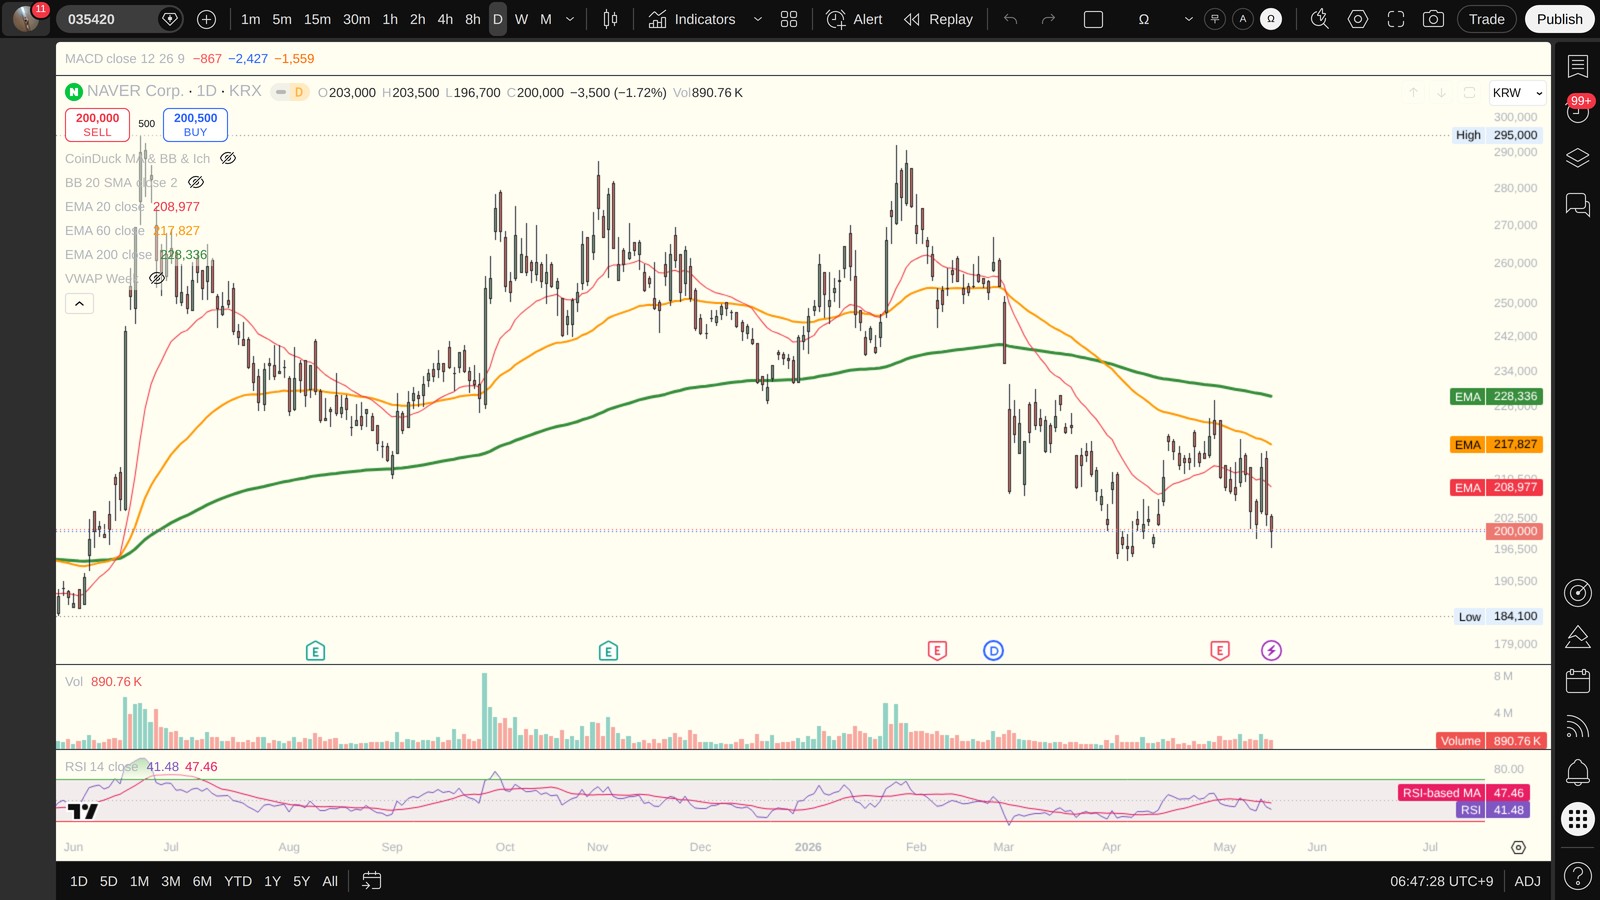Viewport: 1600px width, 900px height.
Task: Toggle visibility of CoinDuck MA & BB indicator
Action: 228,158
